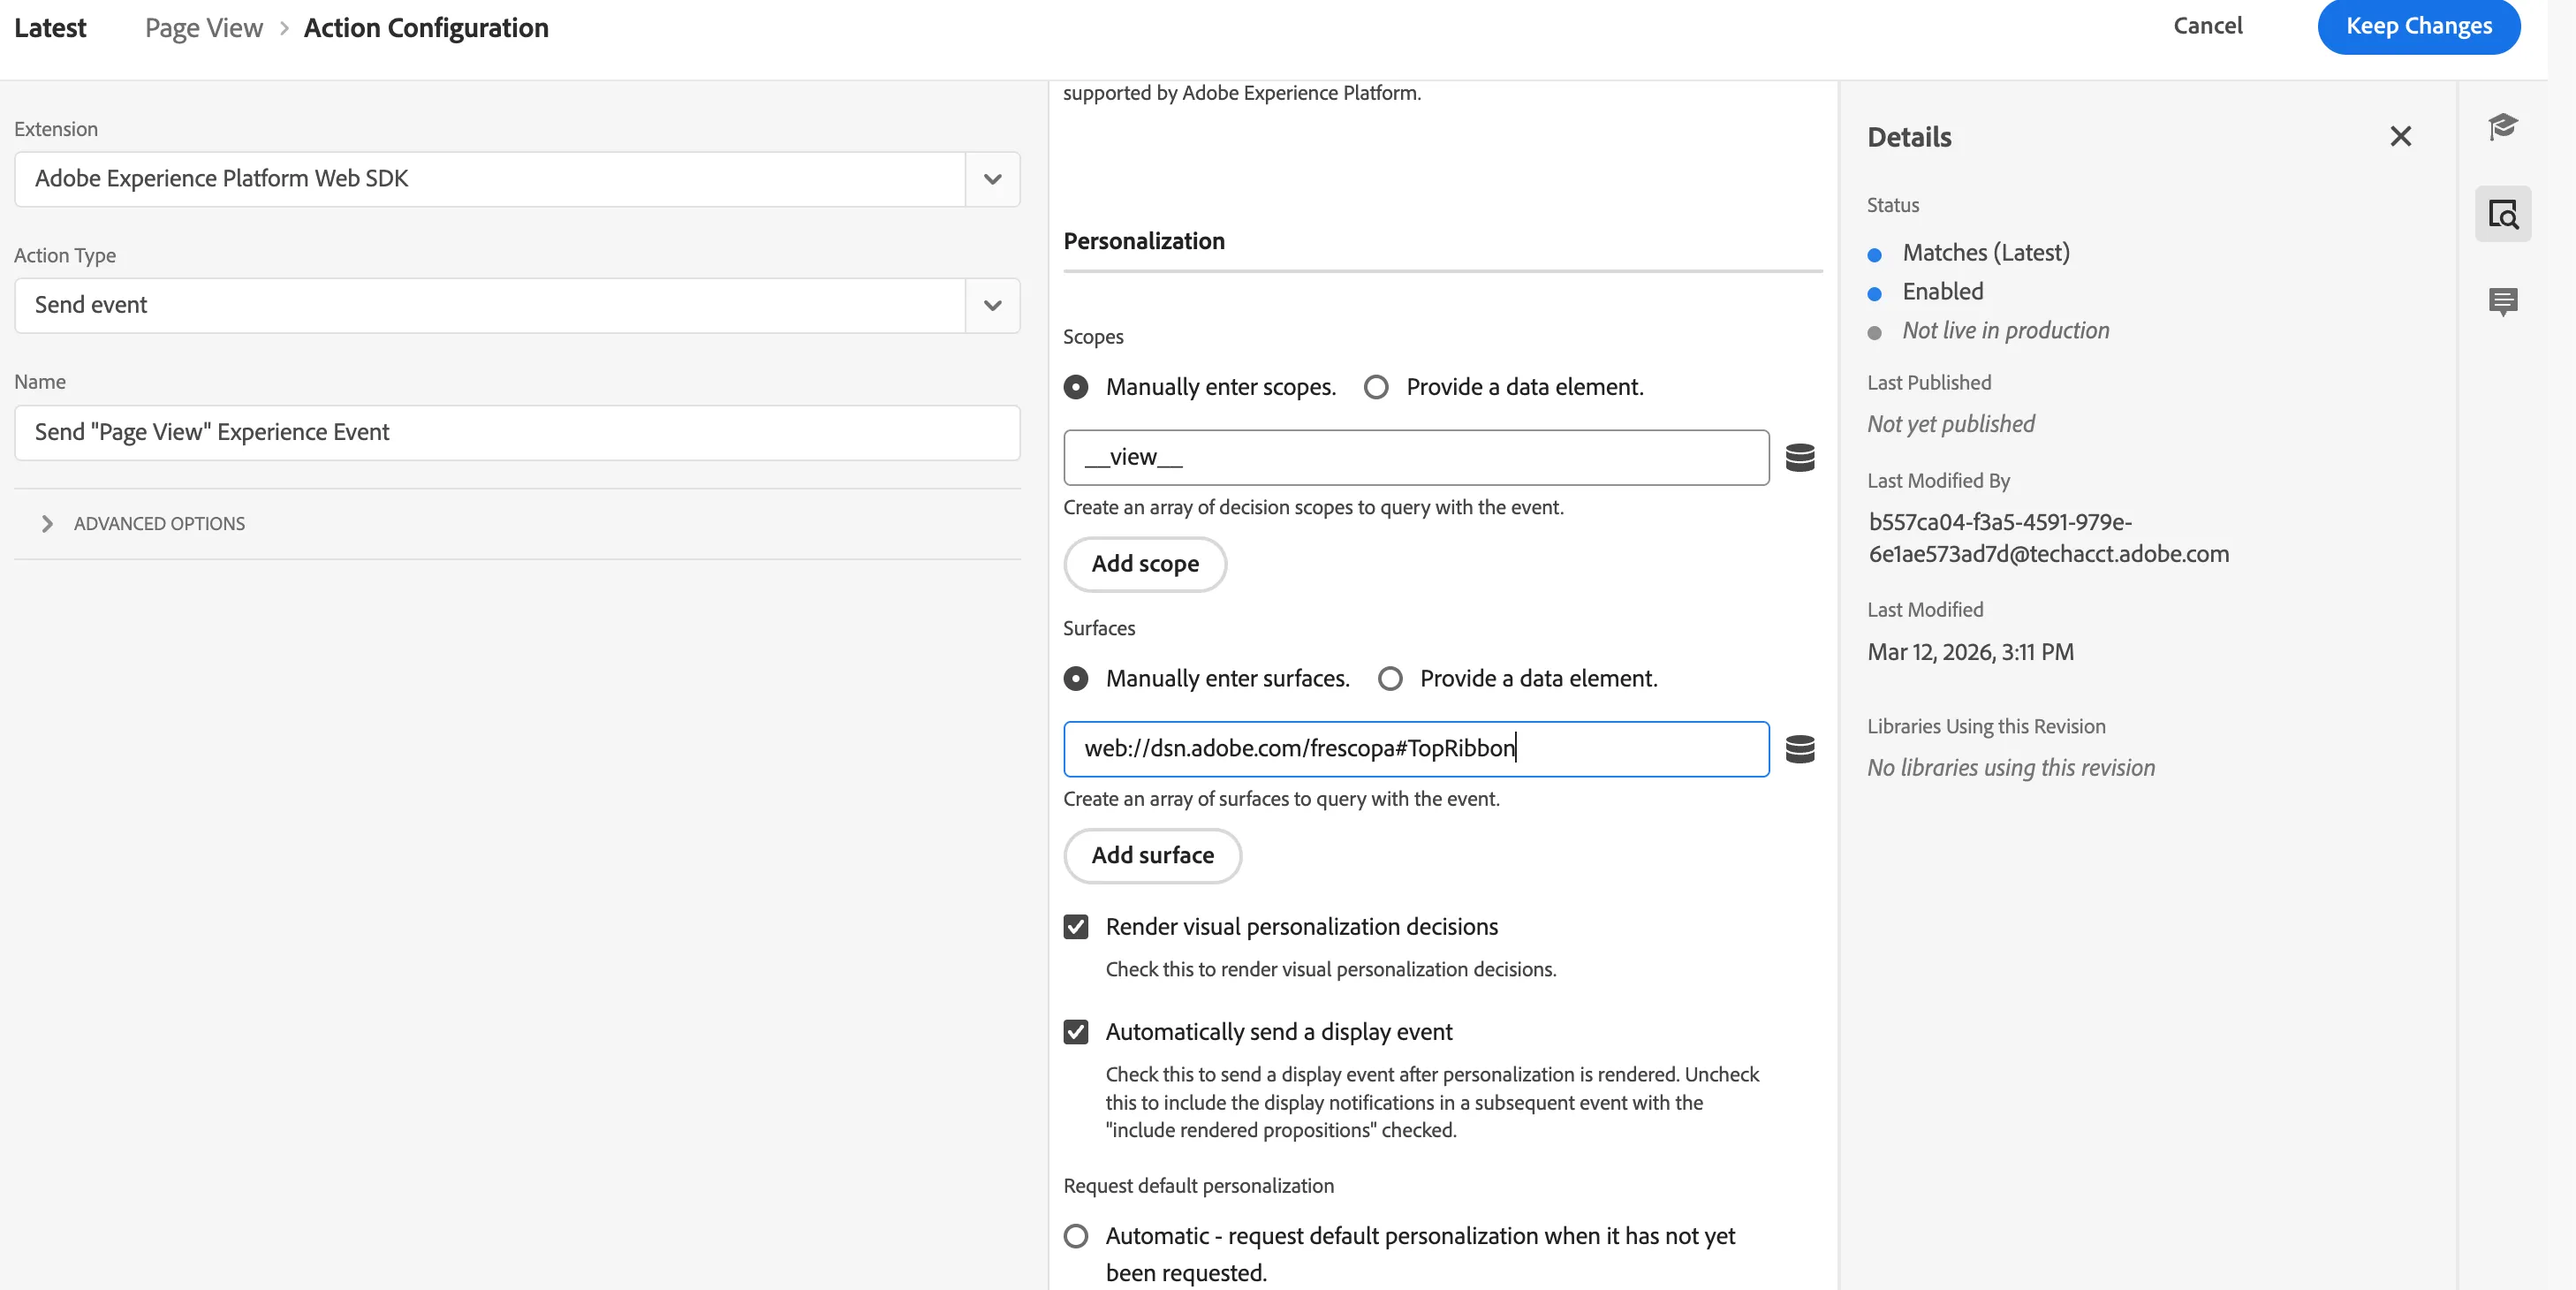
Task: Close the Details panel
Action: click(x=2400, y=136)
